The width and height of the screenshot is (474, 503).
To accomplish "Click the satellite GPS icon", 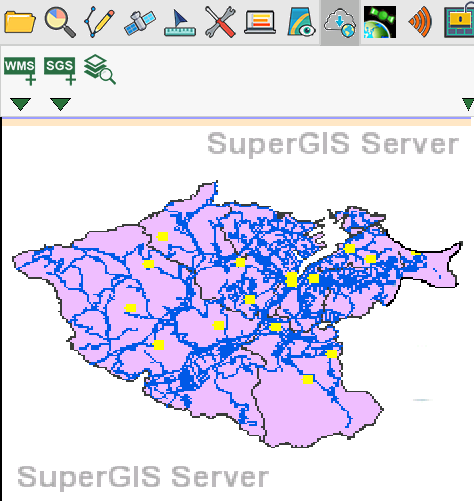I will [x=140, y=22].
